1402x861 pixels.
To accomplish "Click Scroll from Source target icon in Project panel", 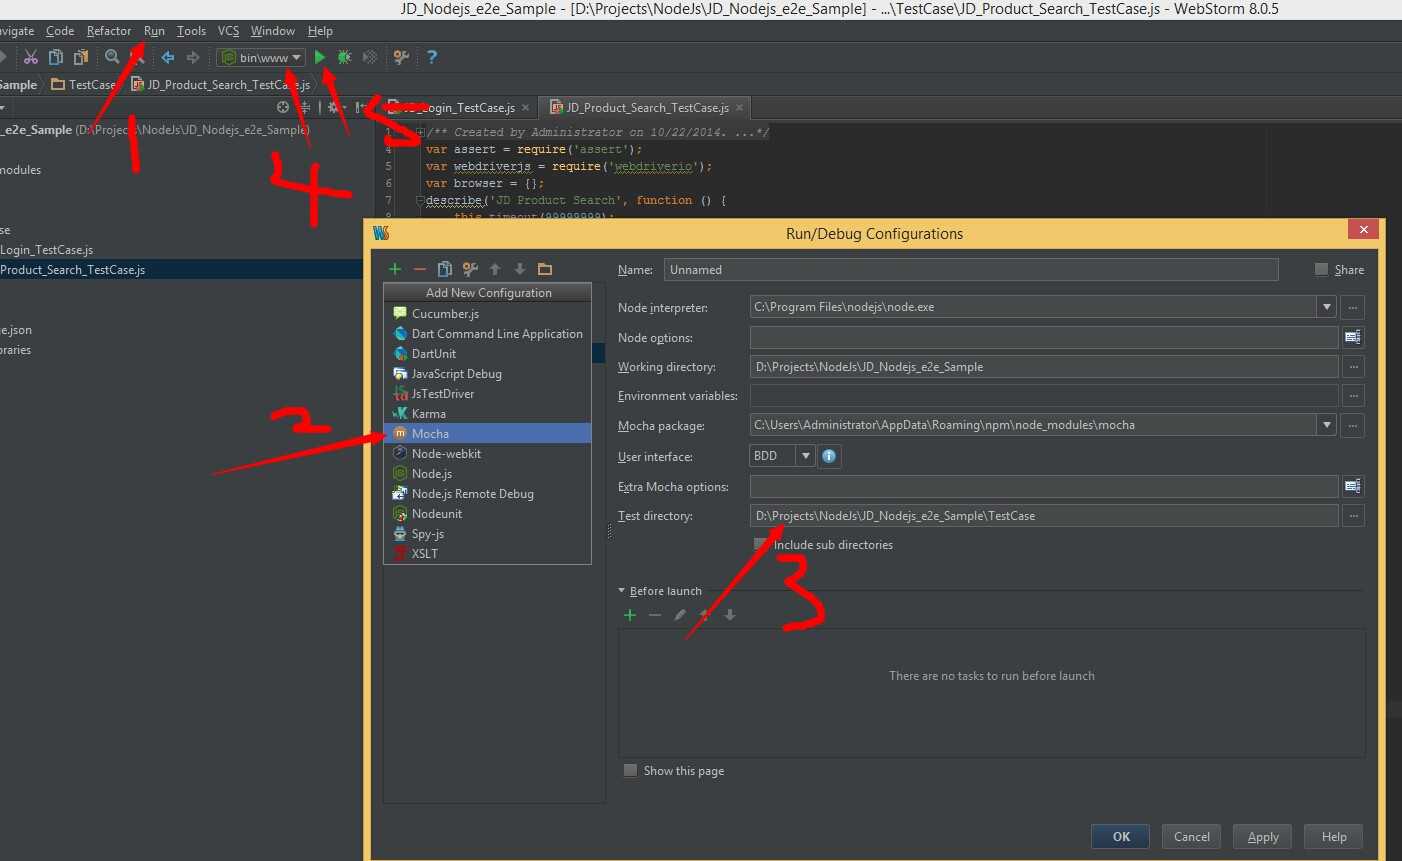I will [x=283, y=107].
